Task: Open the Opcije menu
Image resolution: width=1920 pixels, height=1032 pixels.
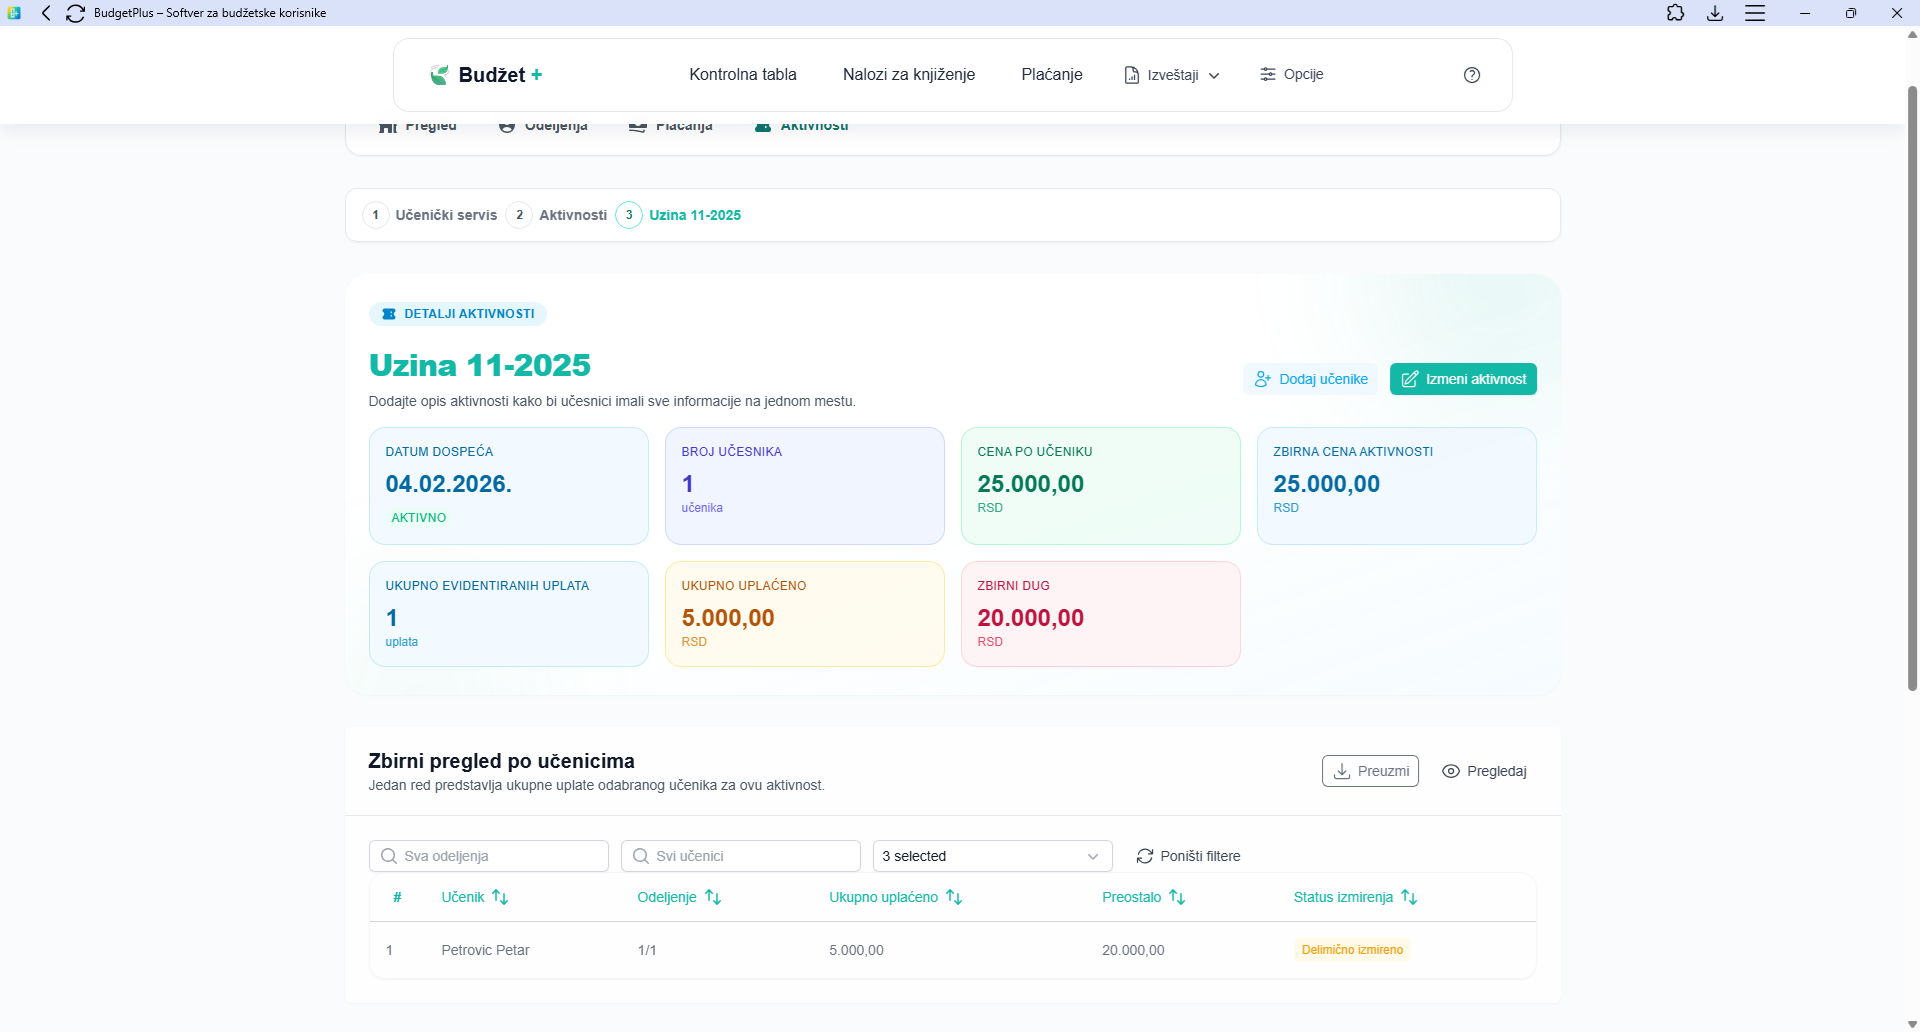Action: point(1291,75)
